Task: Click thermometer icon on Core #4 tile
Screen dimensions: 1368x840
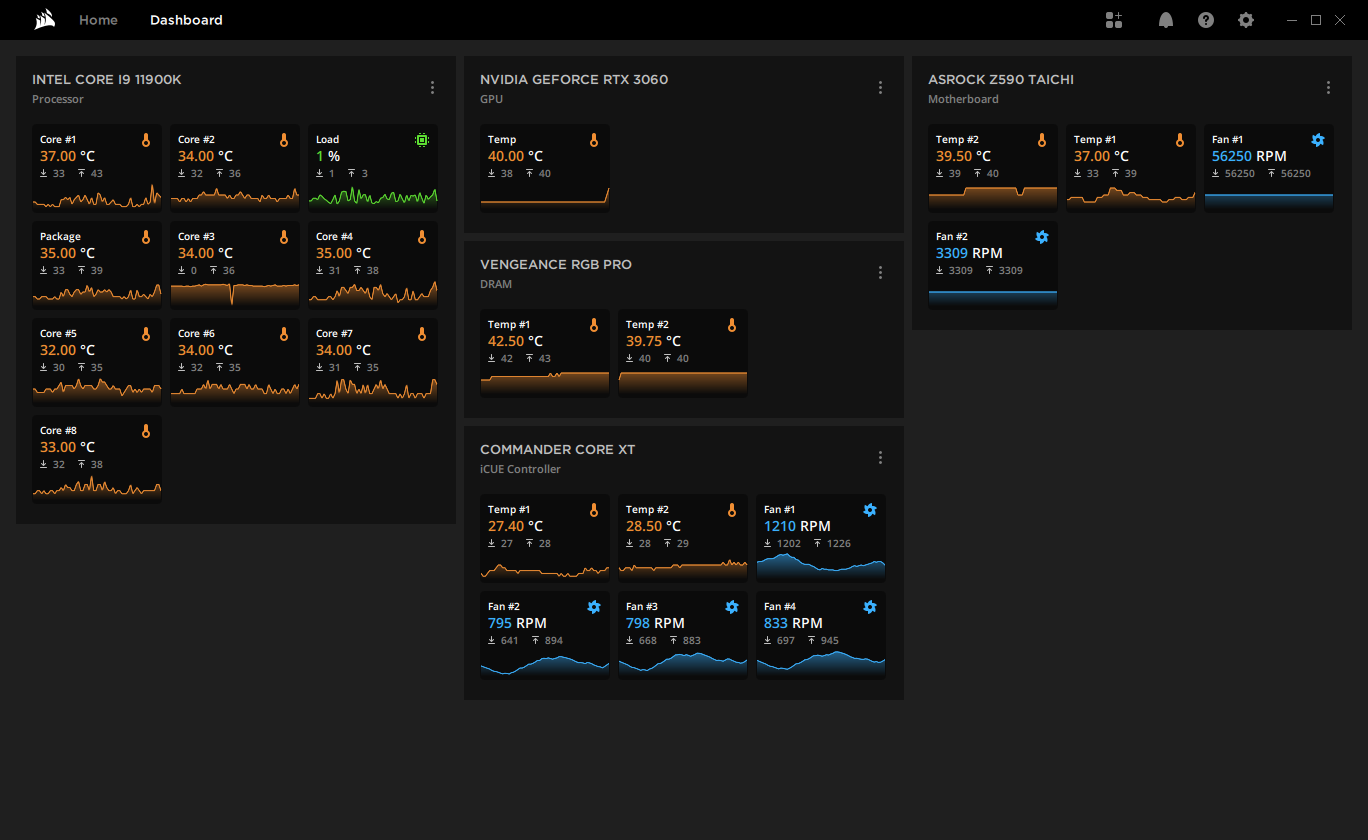Action: point(422,237)
